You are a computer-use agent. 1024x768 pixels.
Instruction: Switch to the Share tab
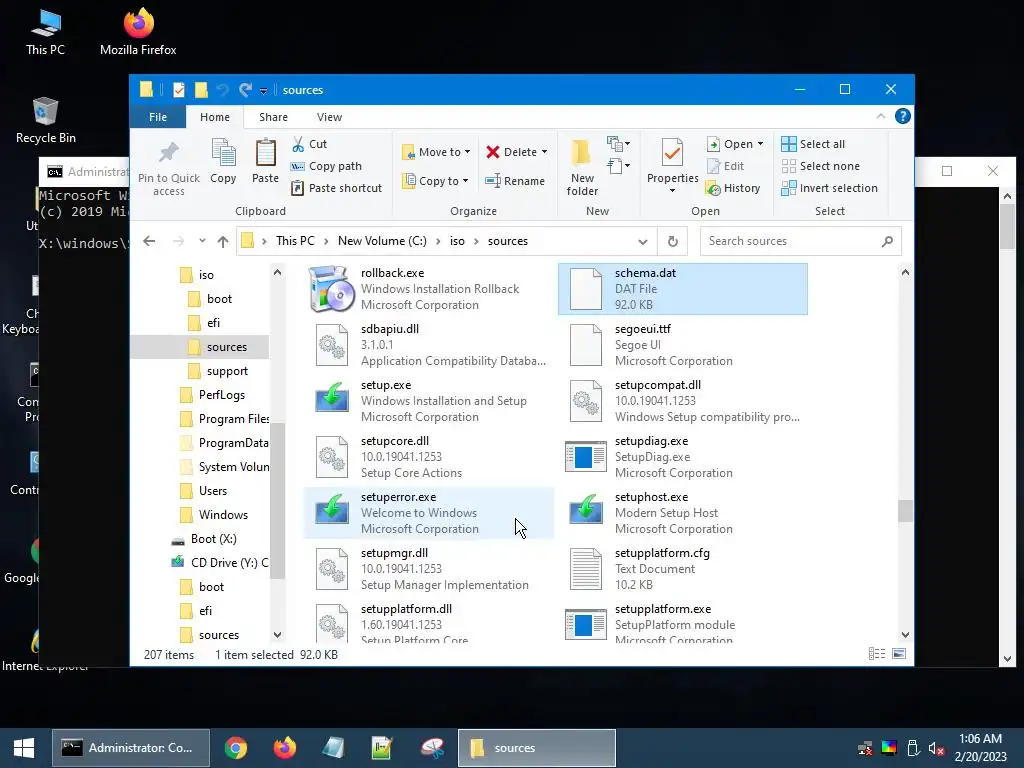[273, 117]
